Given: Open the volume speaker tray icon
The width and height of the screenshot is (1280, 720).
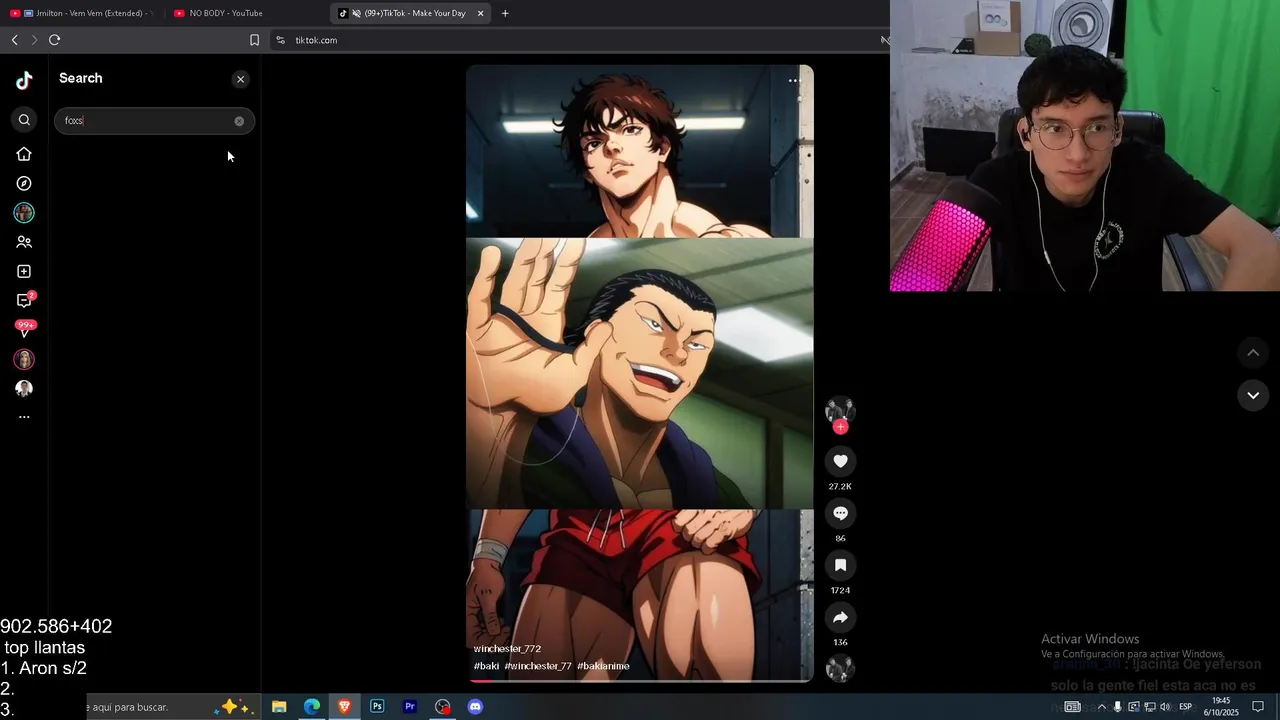Looking at the screenshot, I should click(1165, 707).
